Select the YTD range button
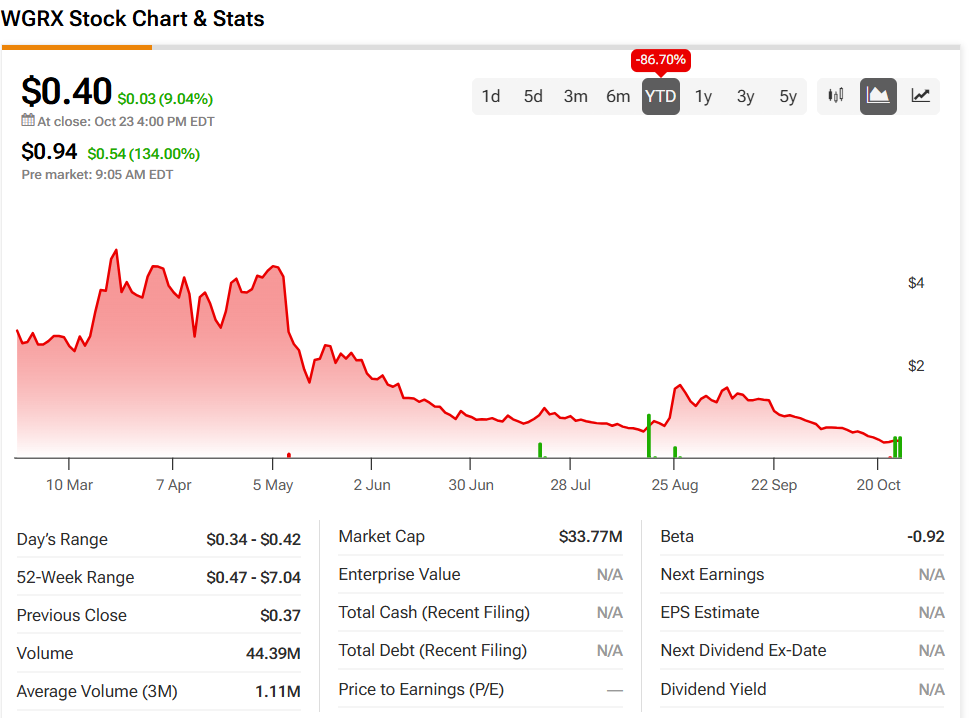970x718 pixels. click(660, 96)
